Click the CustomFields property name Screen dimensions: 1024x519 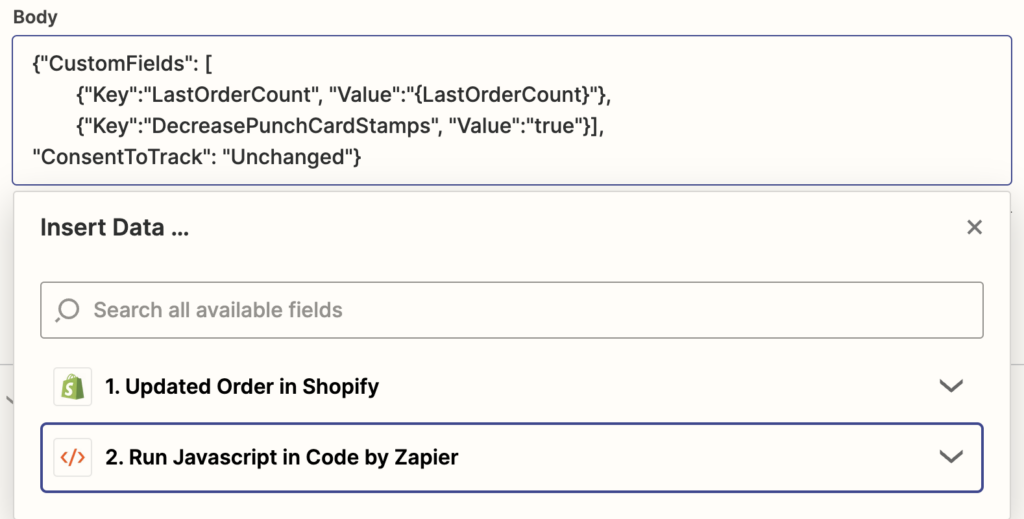118,65
